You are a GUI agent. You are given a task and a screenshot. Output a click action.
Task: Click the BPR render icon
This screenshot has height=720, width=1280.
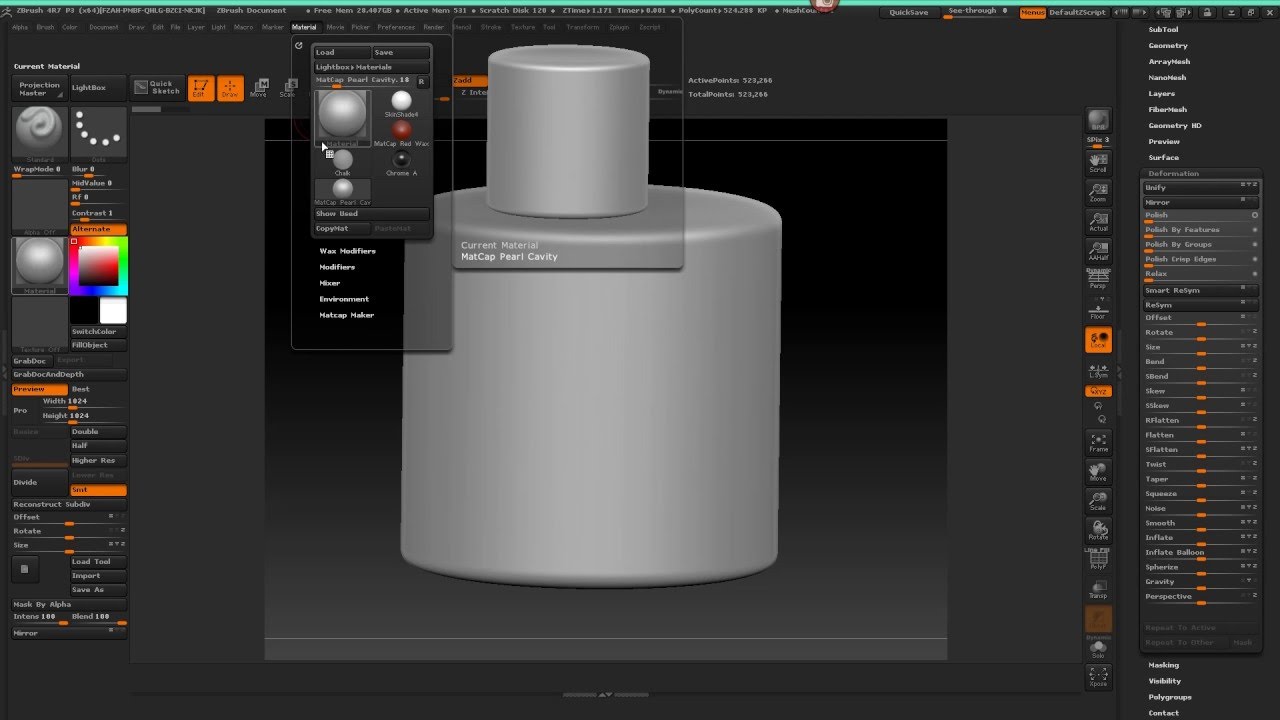[1098, 120]
